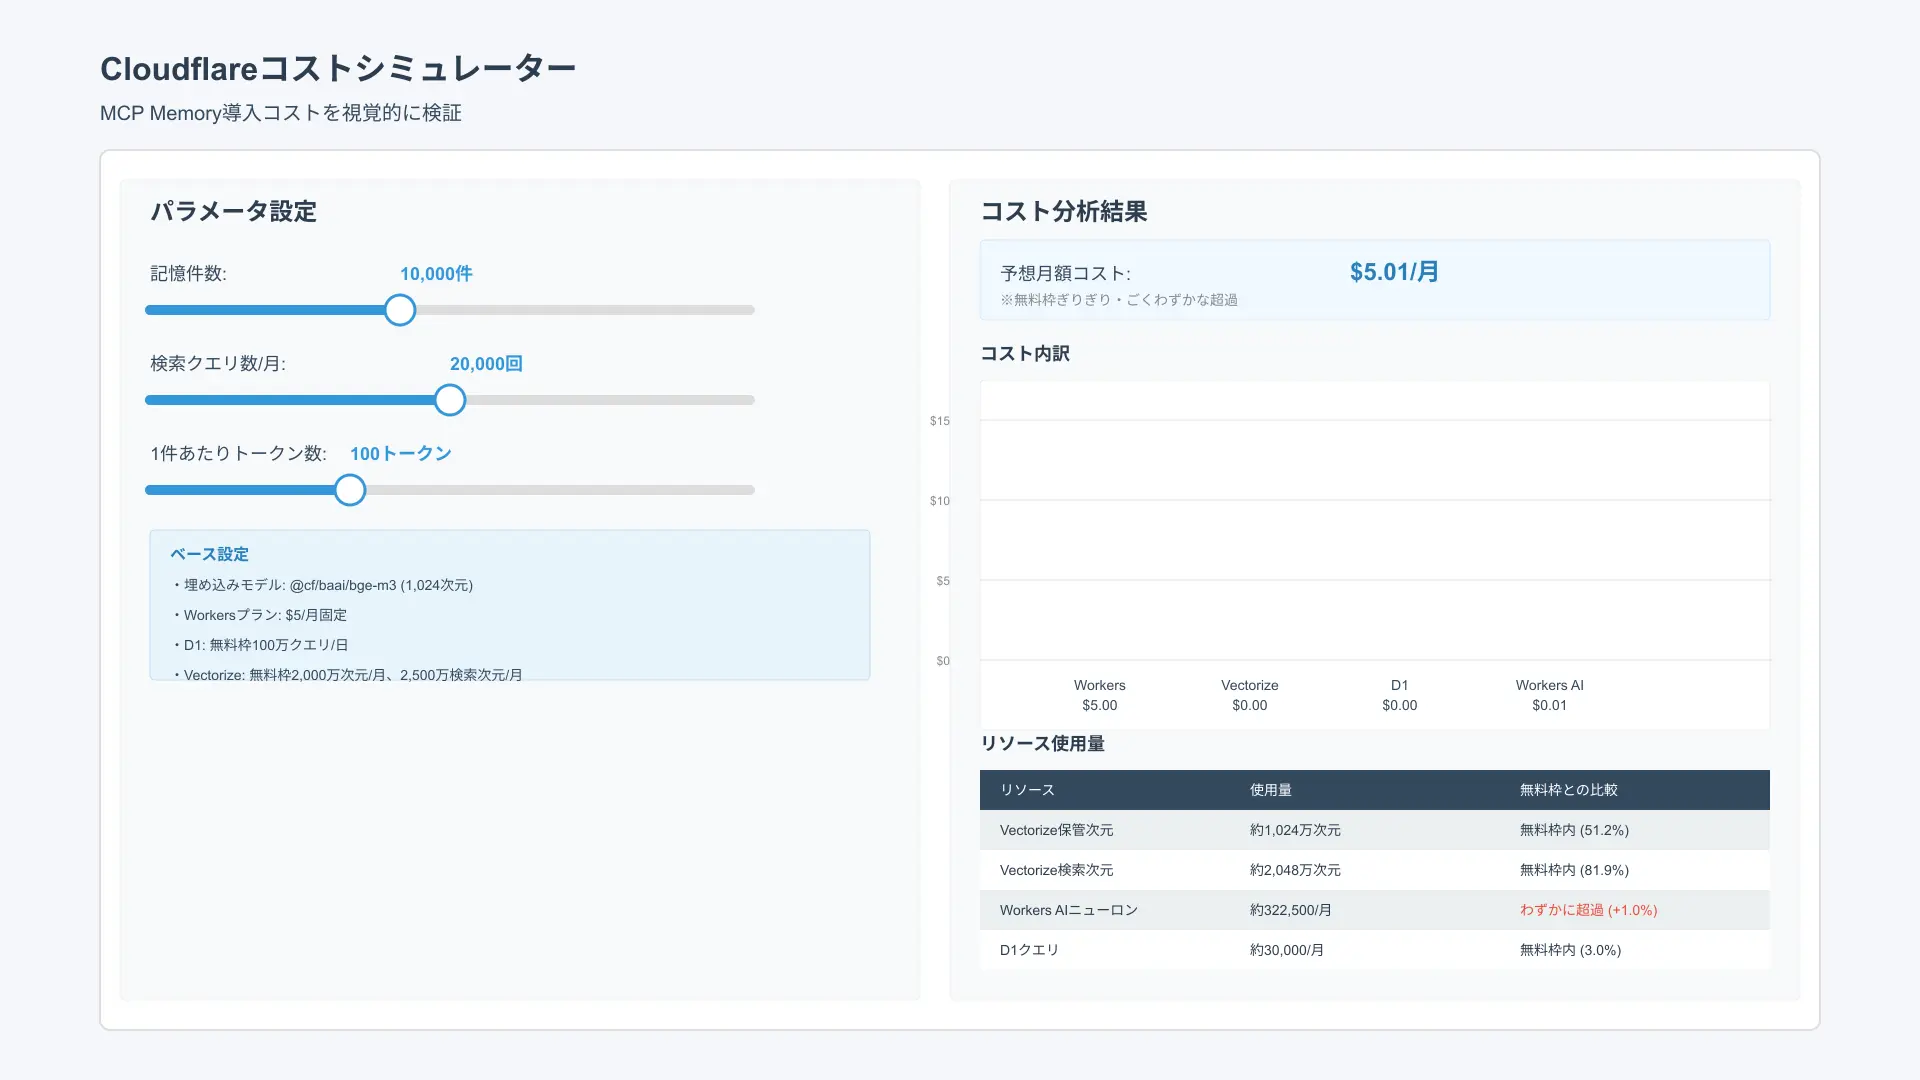Click the ※無料枠ぎりぎり note text
1920x1080 pixels.
click(1119, 300)
